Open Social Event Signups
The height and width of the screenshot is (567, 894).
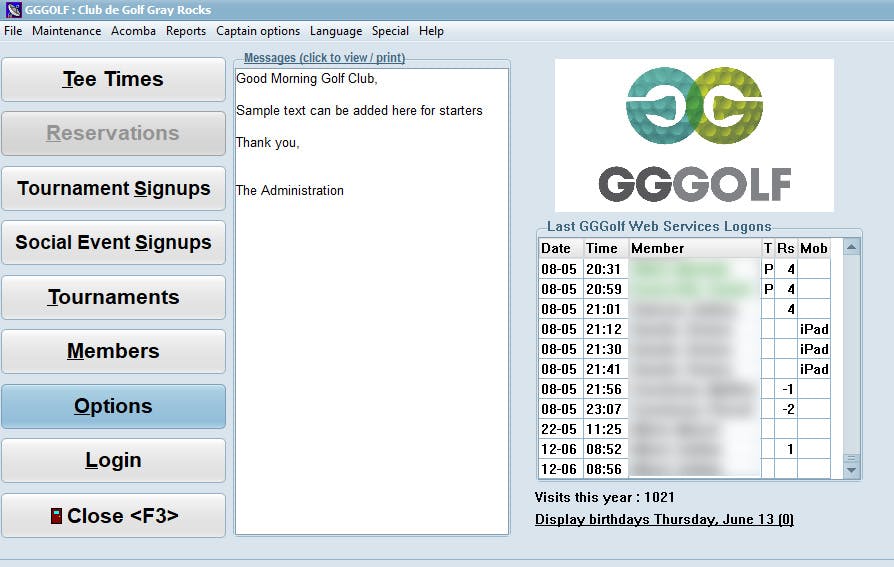(113, 242)
